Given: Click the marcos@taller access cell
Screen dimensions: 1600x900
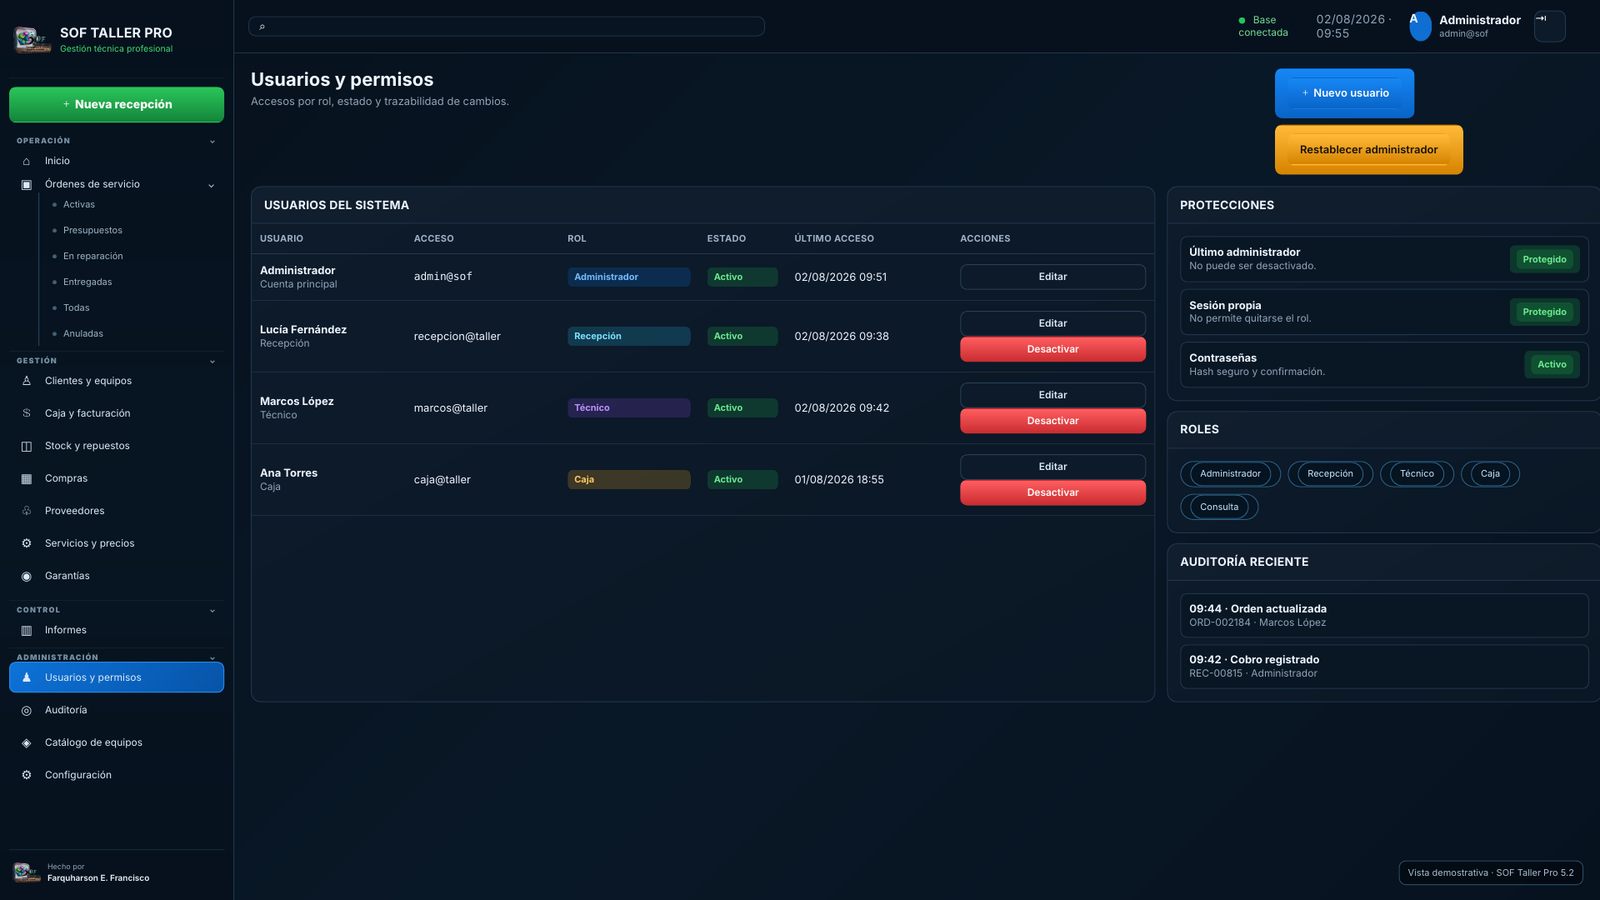Looking at the screenshot, I should tap(451, 408).
